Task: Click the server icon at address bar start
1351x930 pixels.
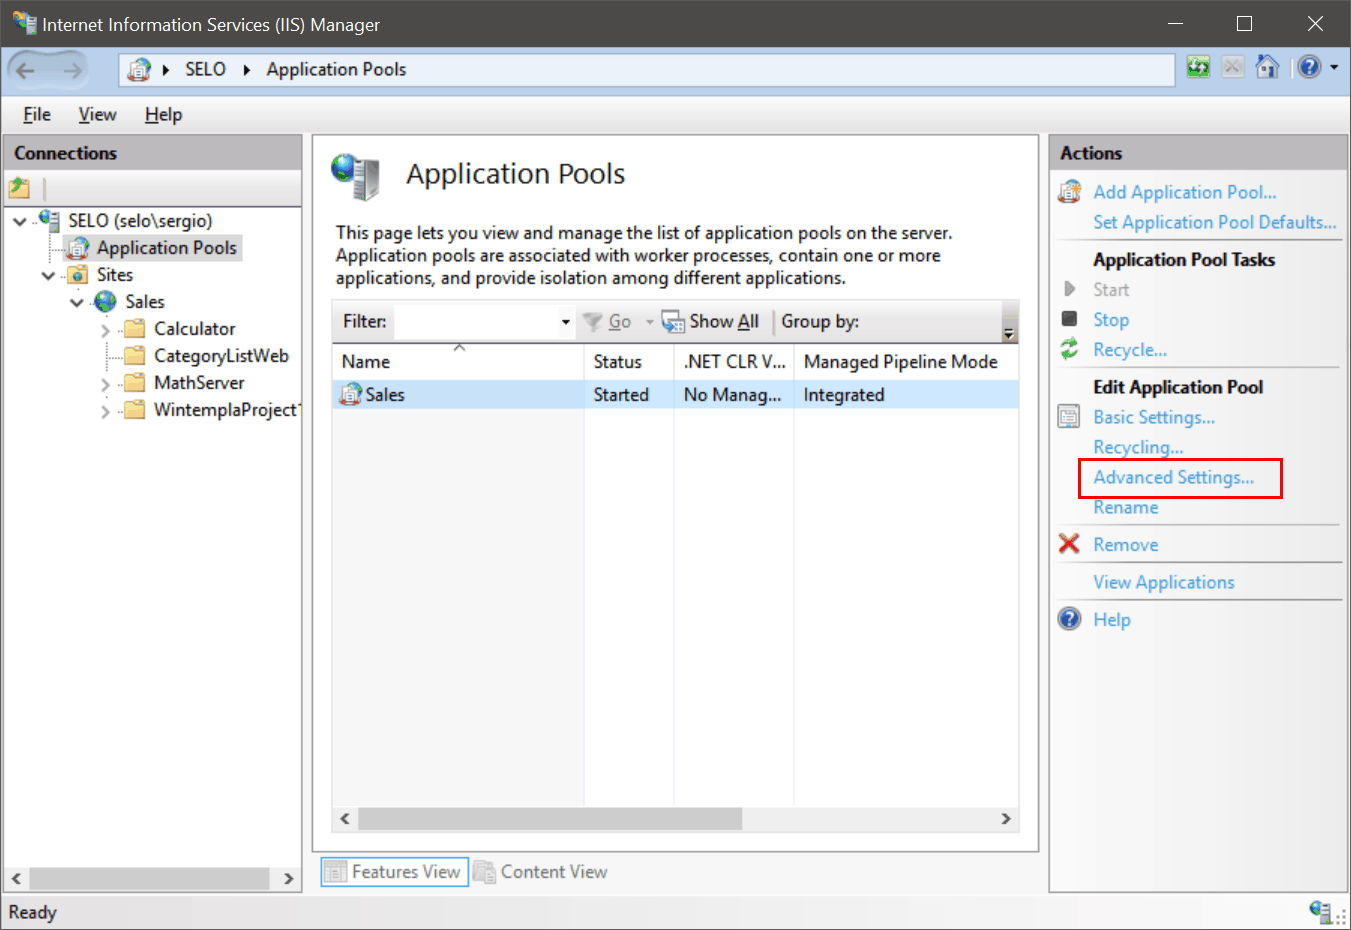Action: coord(139,69)
